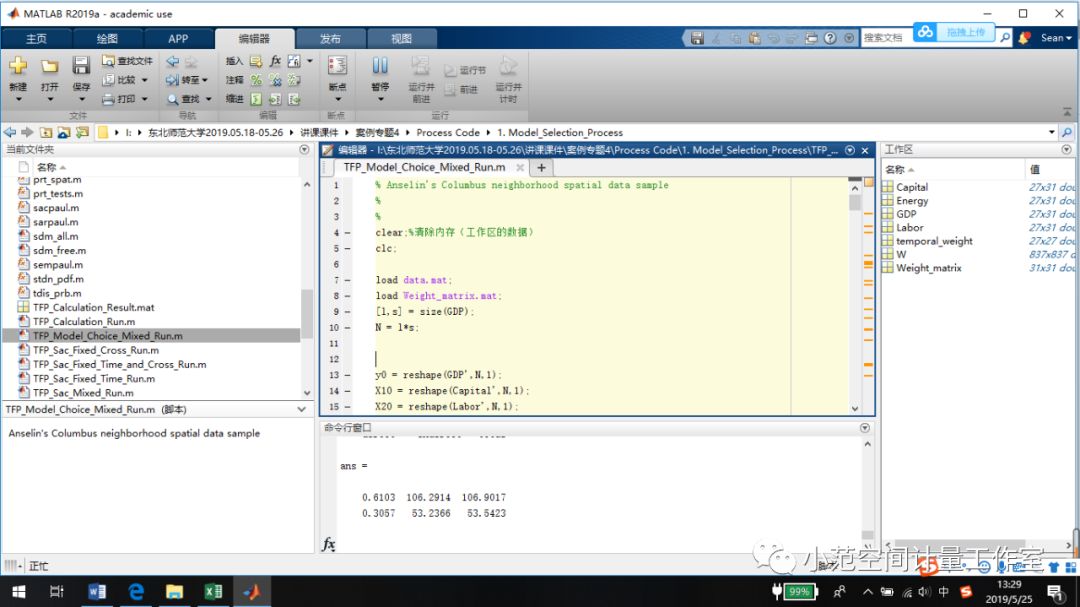
Task: Insert function using the fx icon
Action: point(276,61)
